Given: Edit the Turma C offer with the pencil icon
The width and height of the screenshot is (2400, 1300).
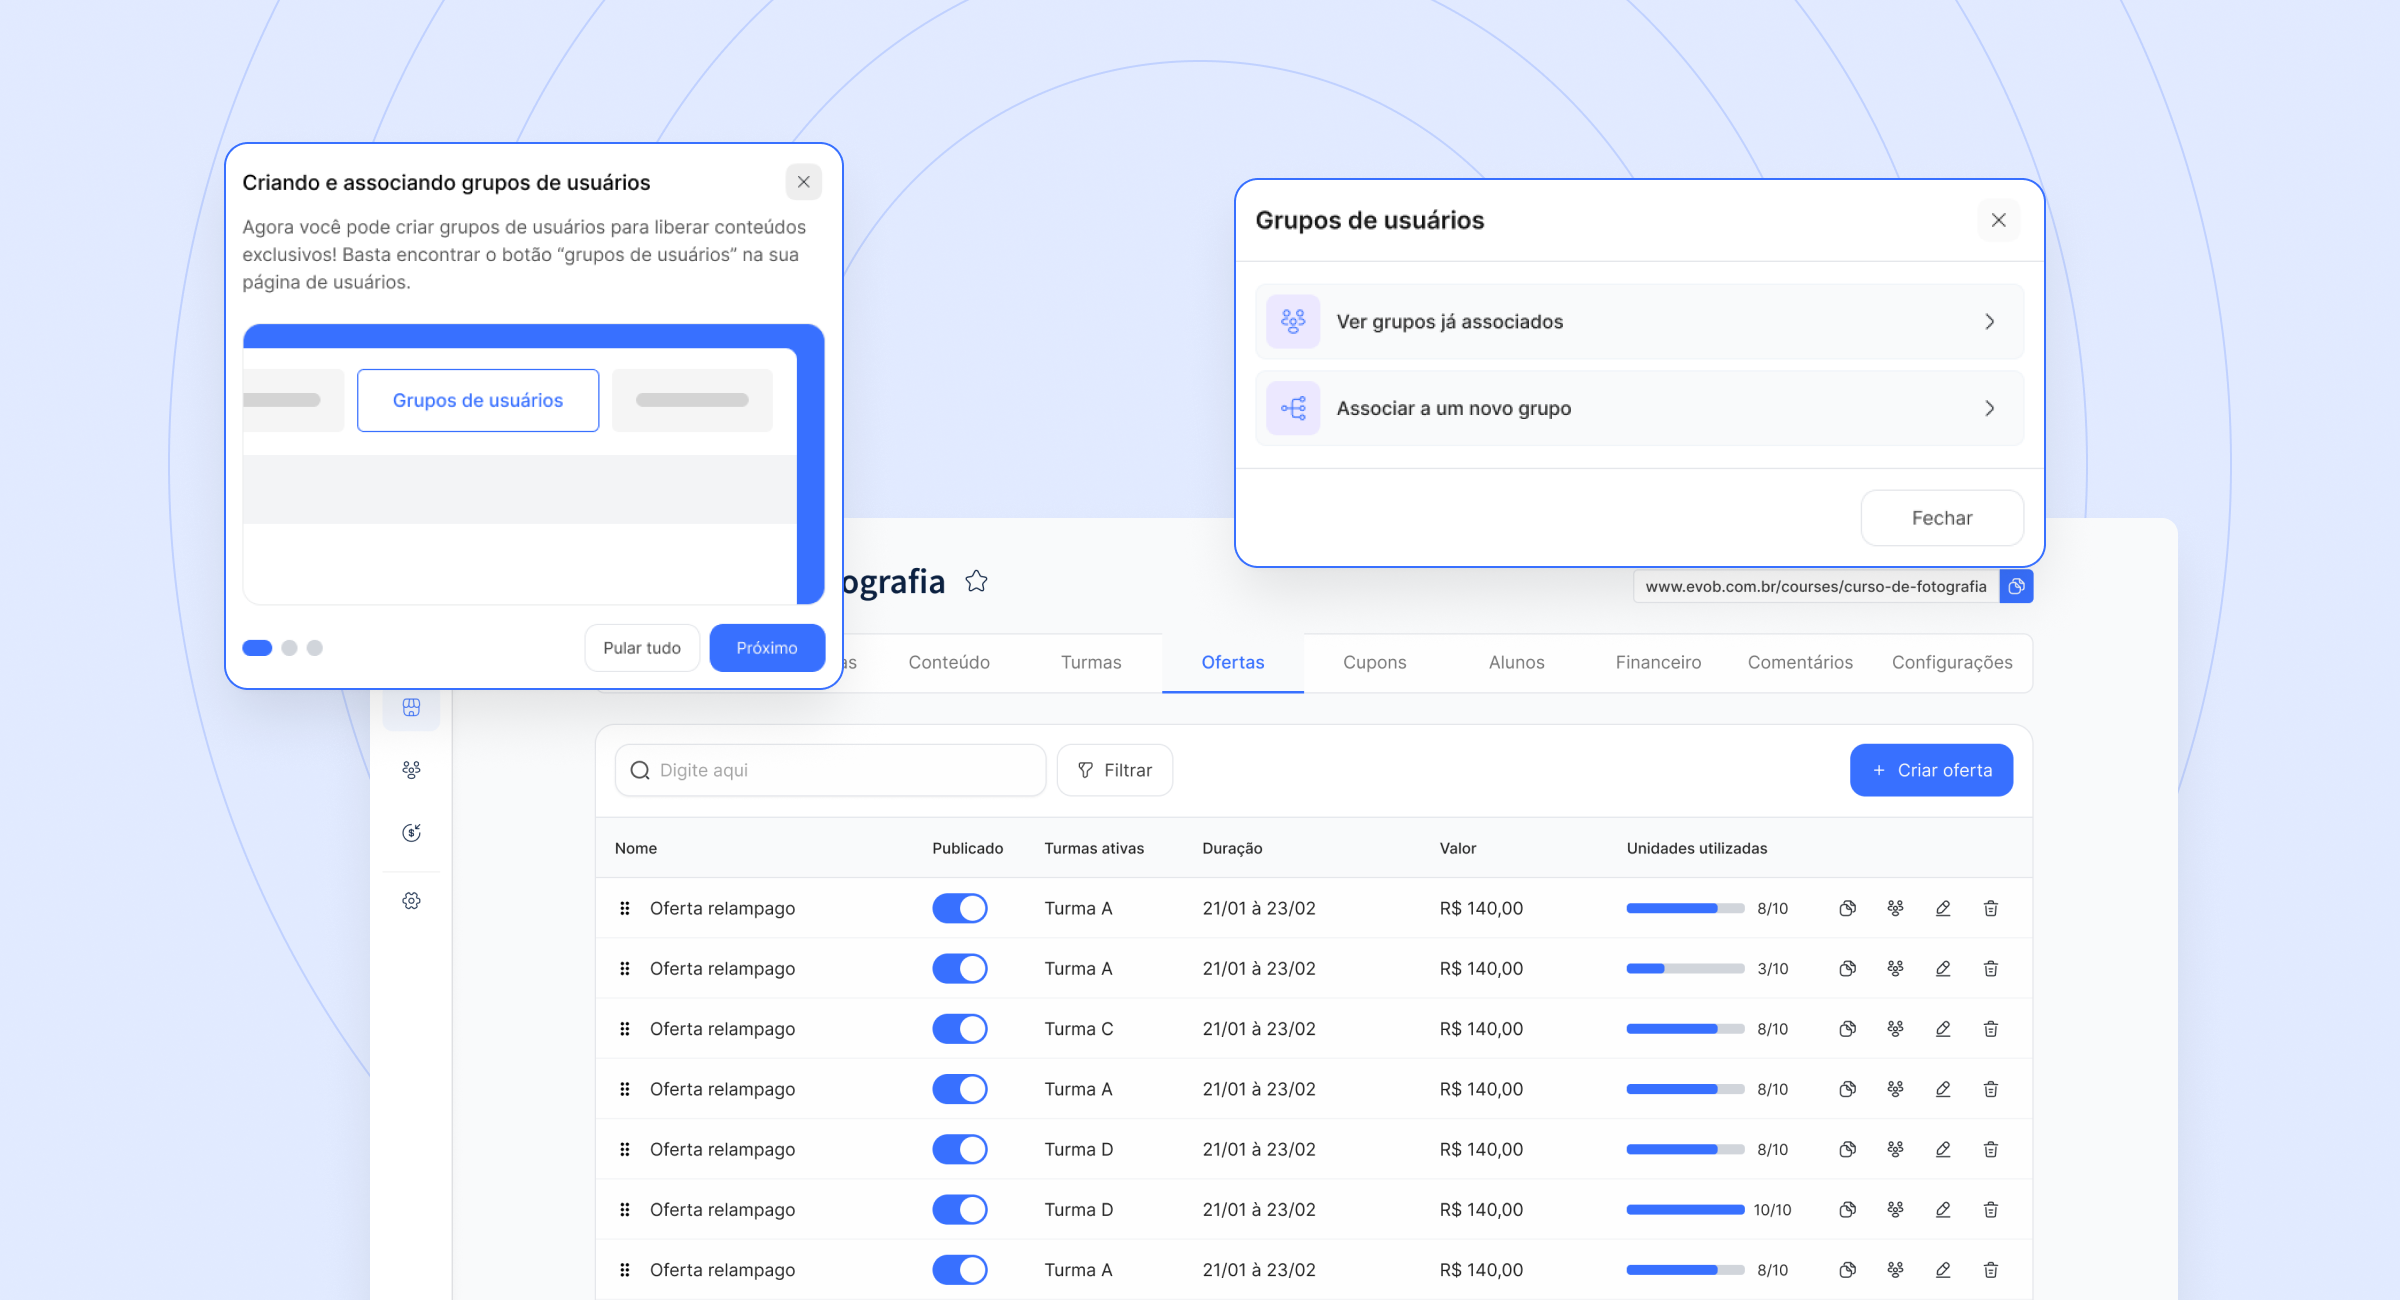Looking at the screenshot, I should click(1943, 1028).
